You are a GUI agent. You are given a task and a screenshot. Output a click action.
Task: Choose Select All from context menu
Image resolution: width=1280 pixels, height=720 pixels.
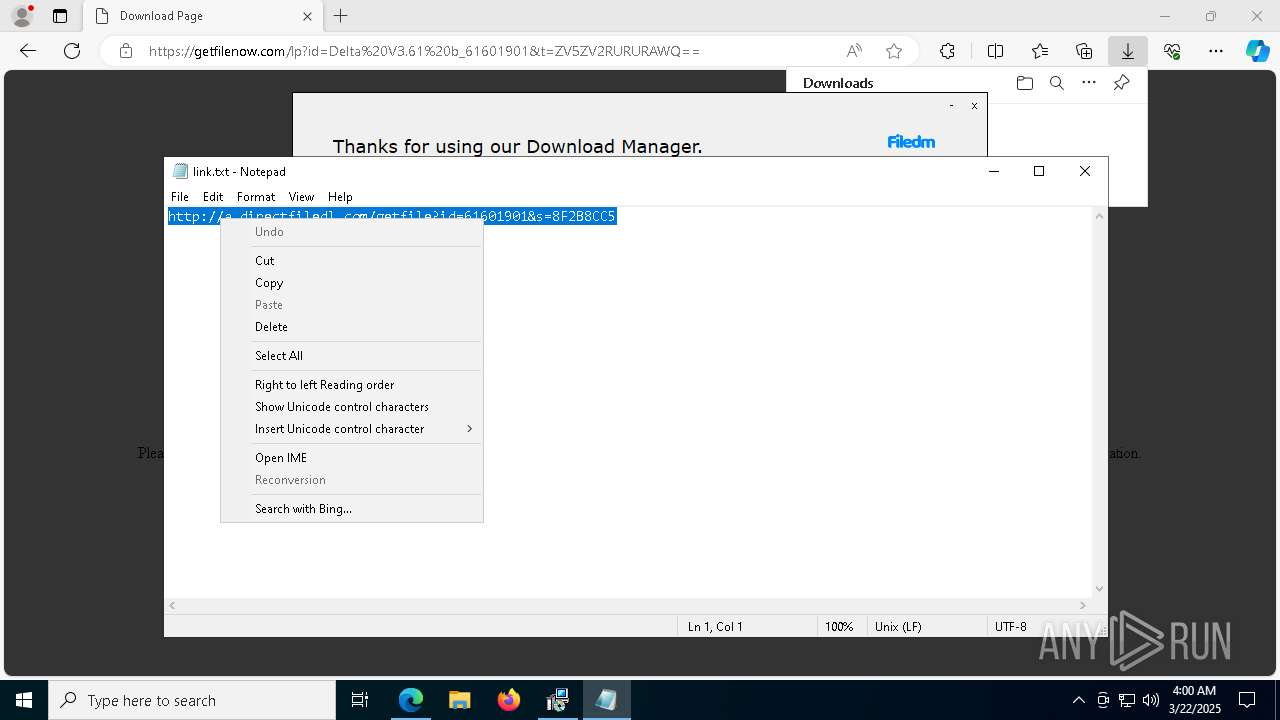click(x=351, y=356)
